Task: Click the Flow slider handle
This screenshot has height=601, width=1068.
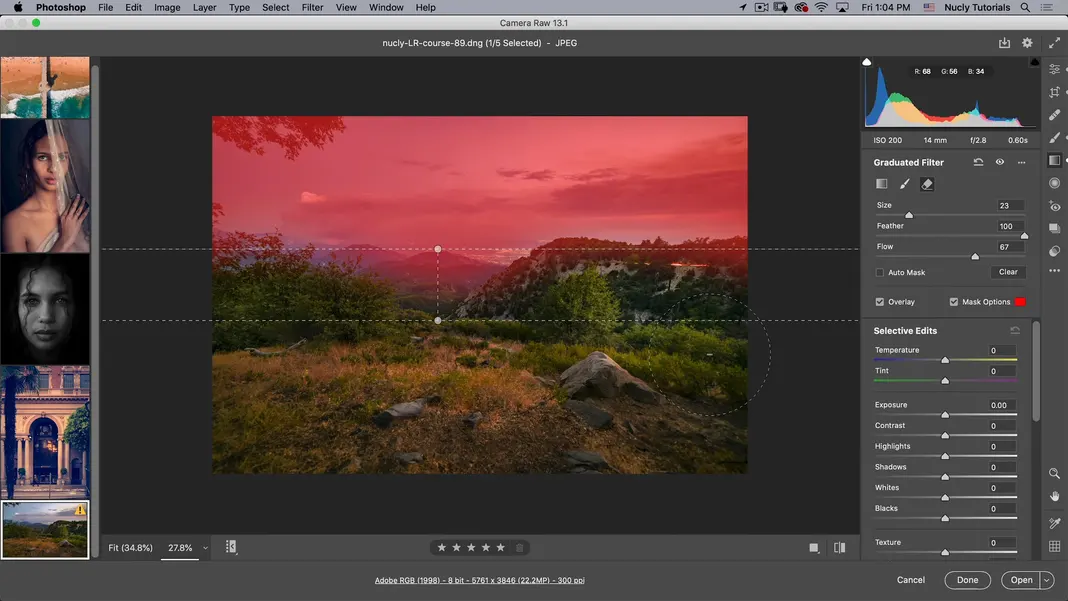Action: click(975, 257)
